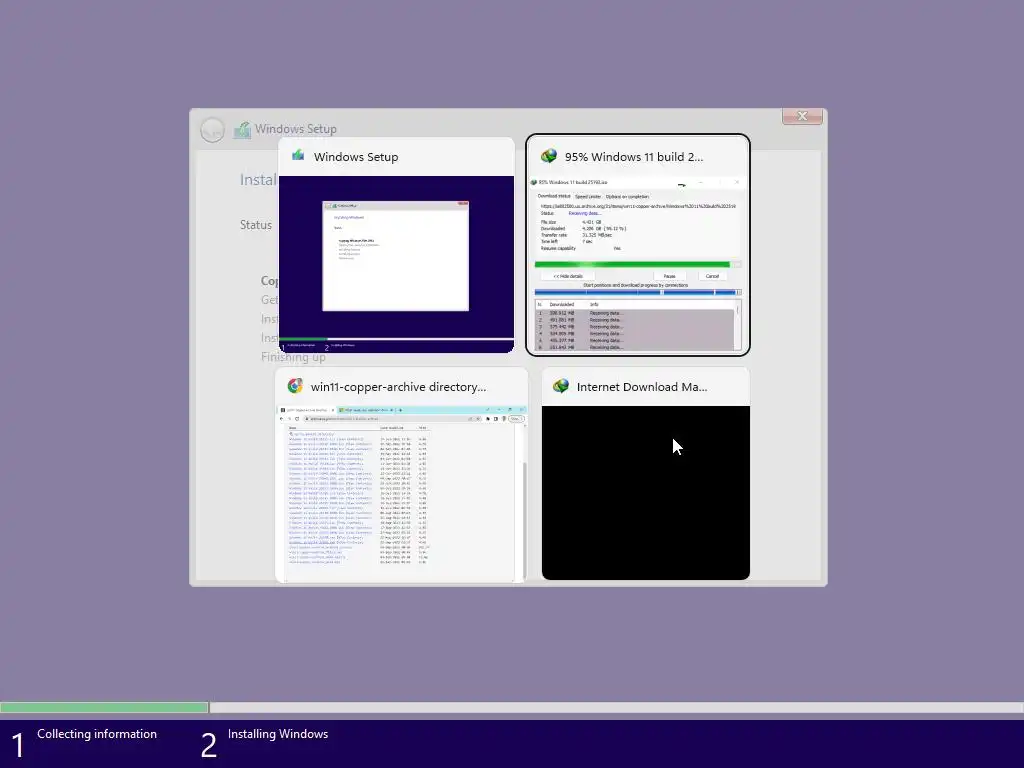Click the Windows Setup icon in the task switcher card
Viewport: 1024px width, 768px height.
point(298,156)
